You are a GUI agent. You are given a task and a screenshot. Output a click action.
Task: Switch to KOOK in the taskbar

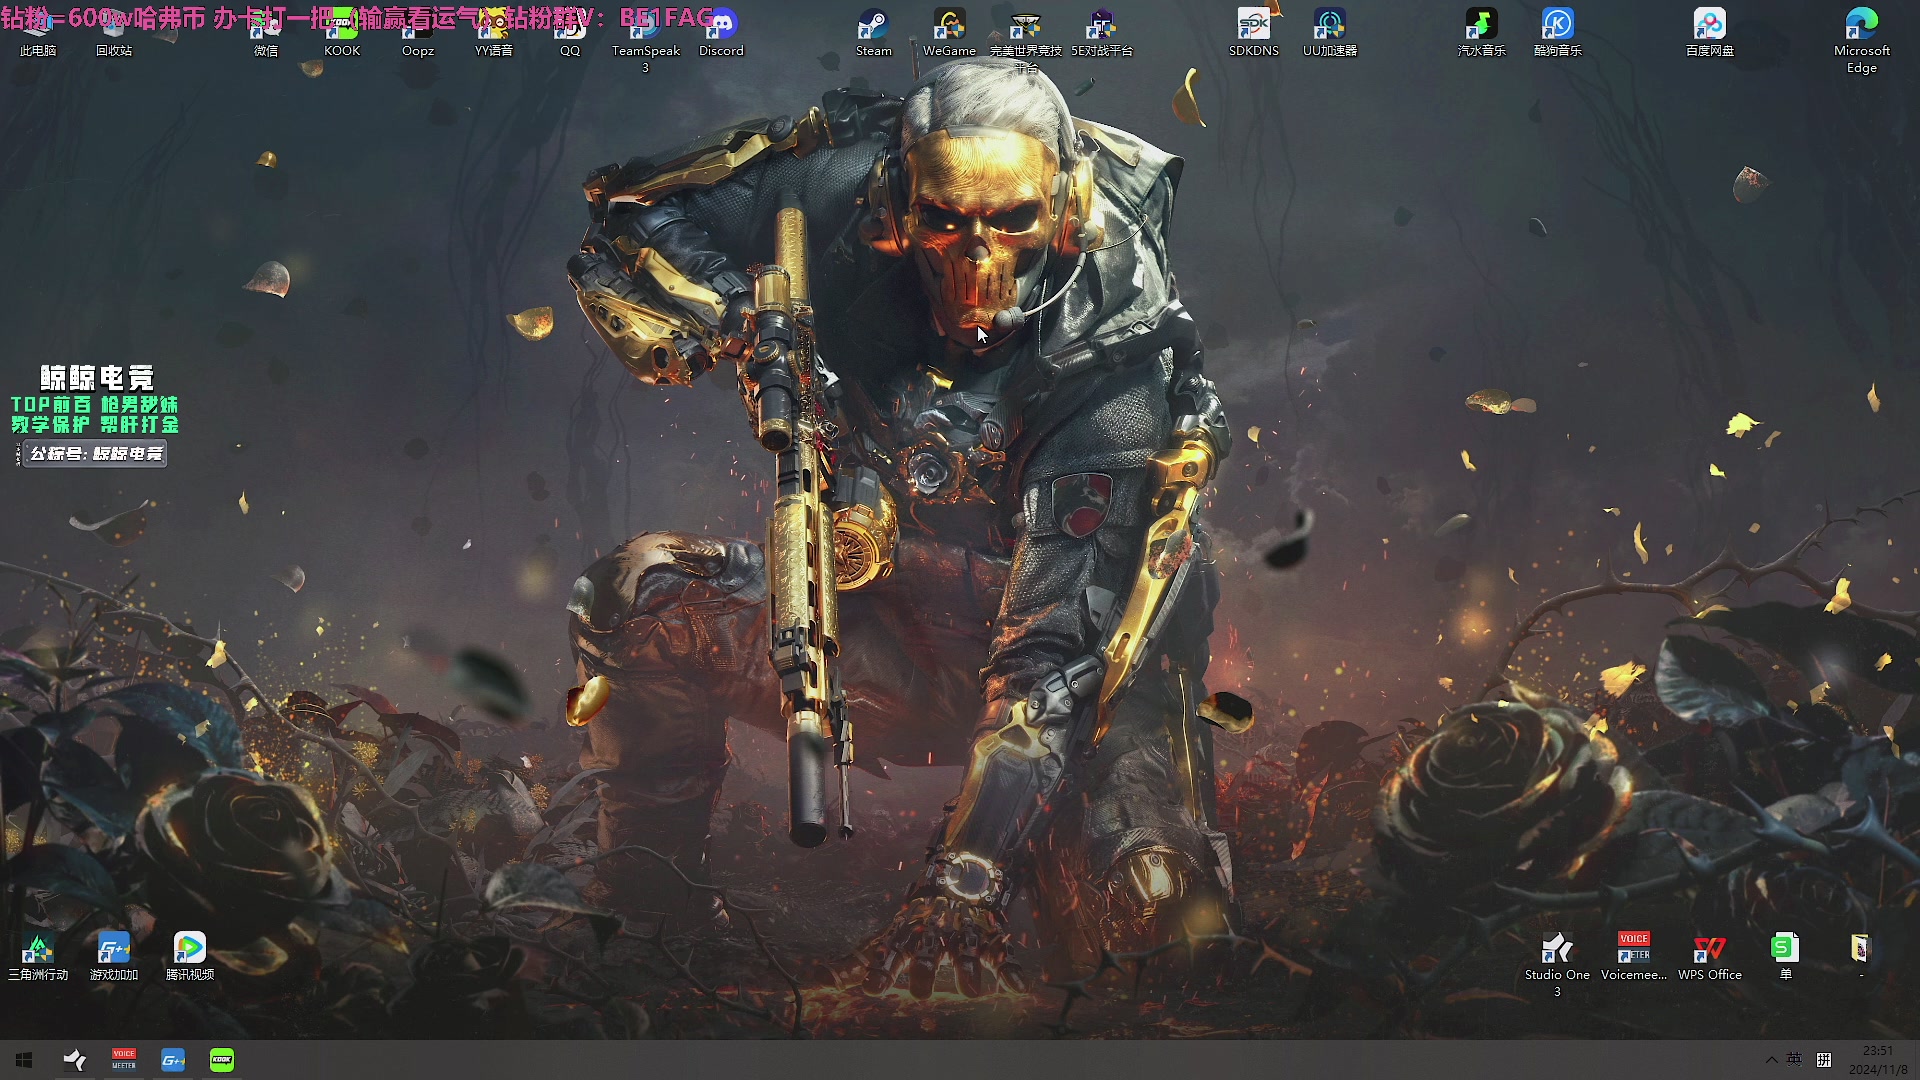tap(222, 1060)
